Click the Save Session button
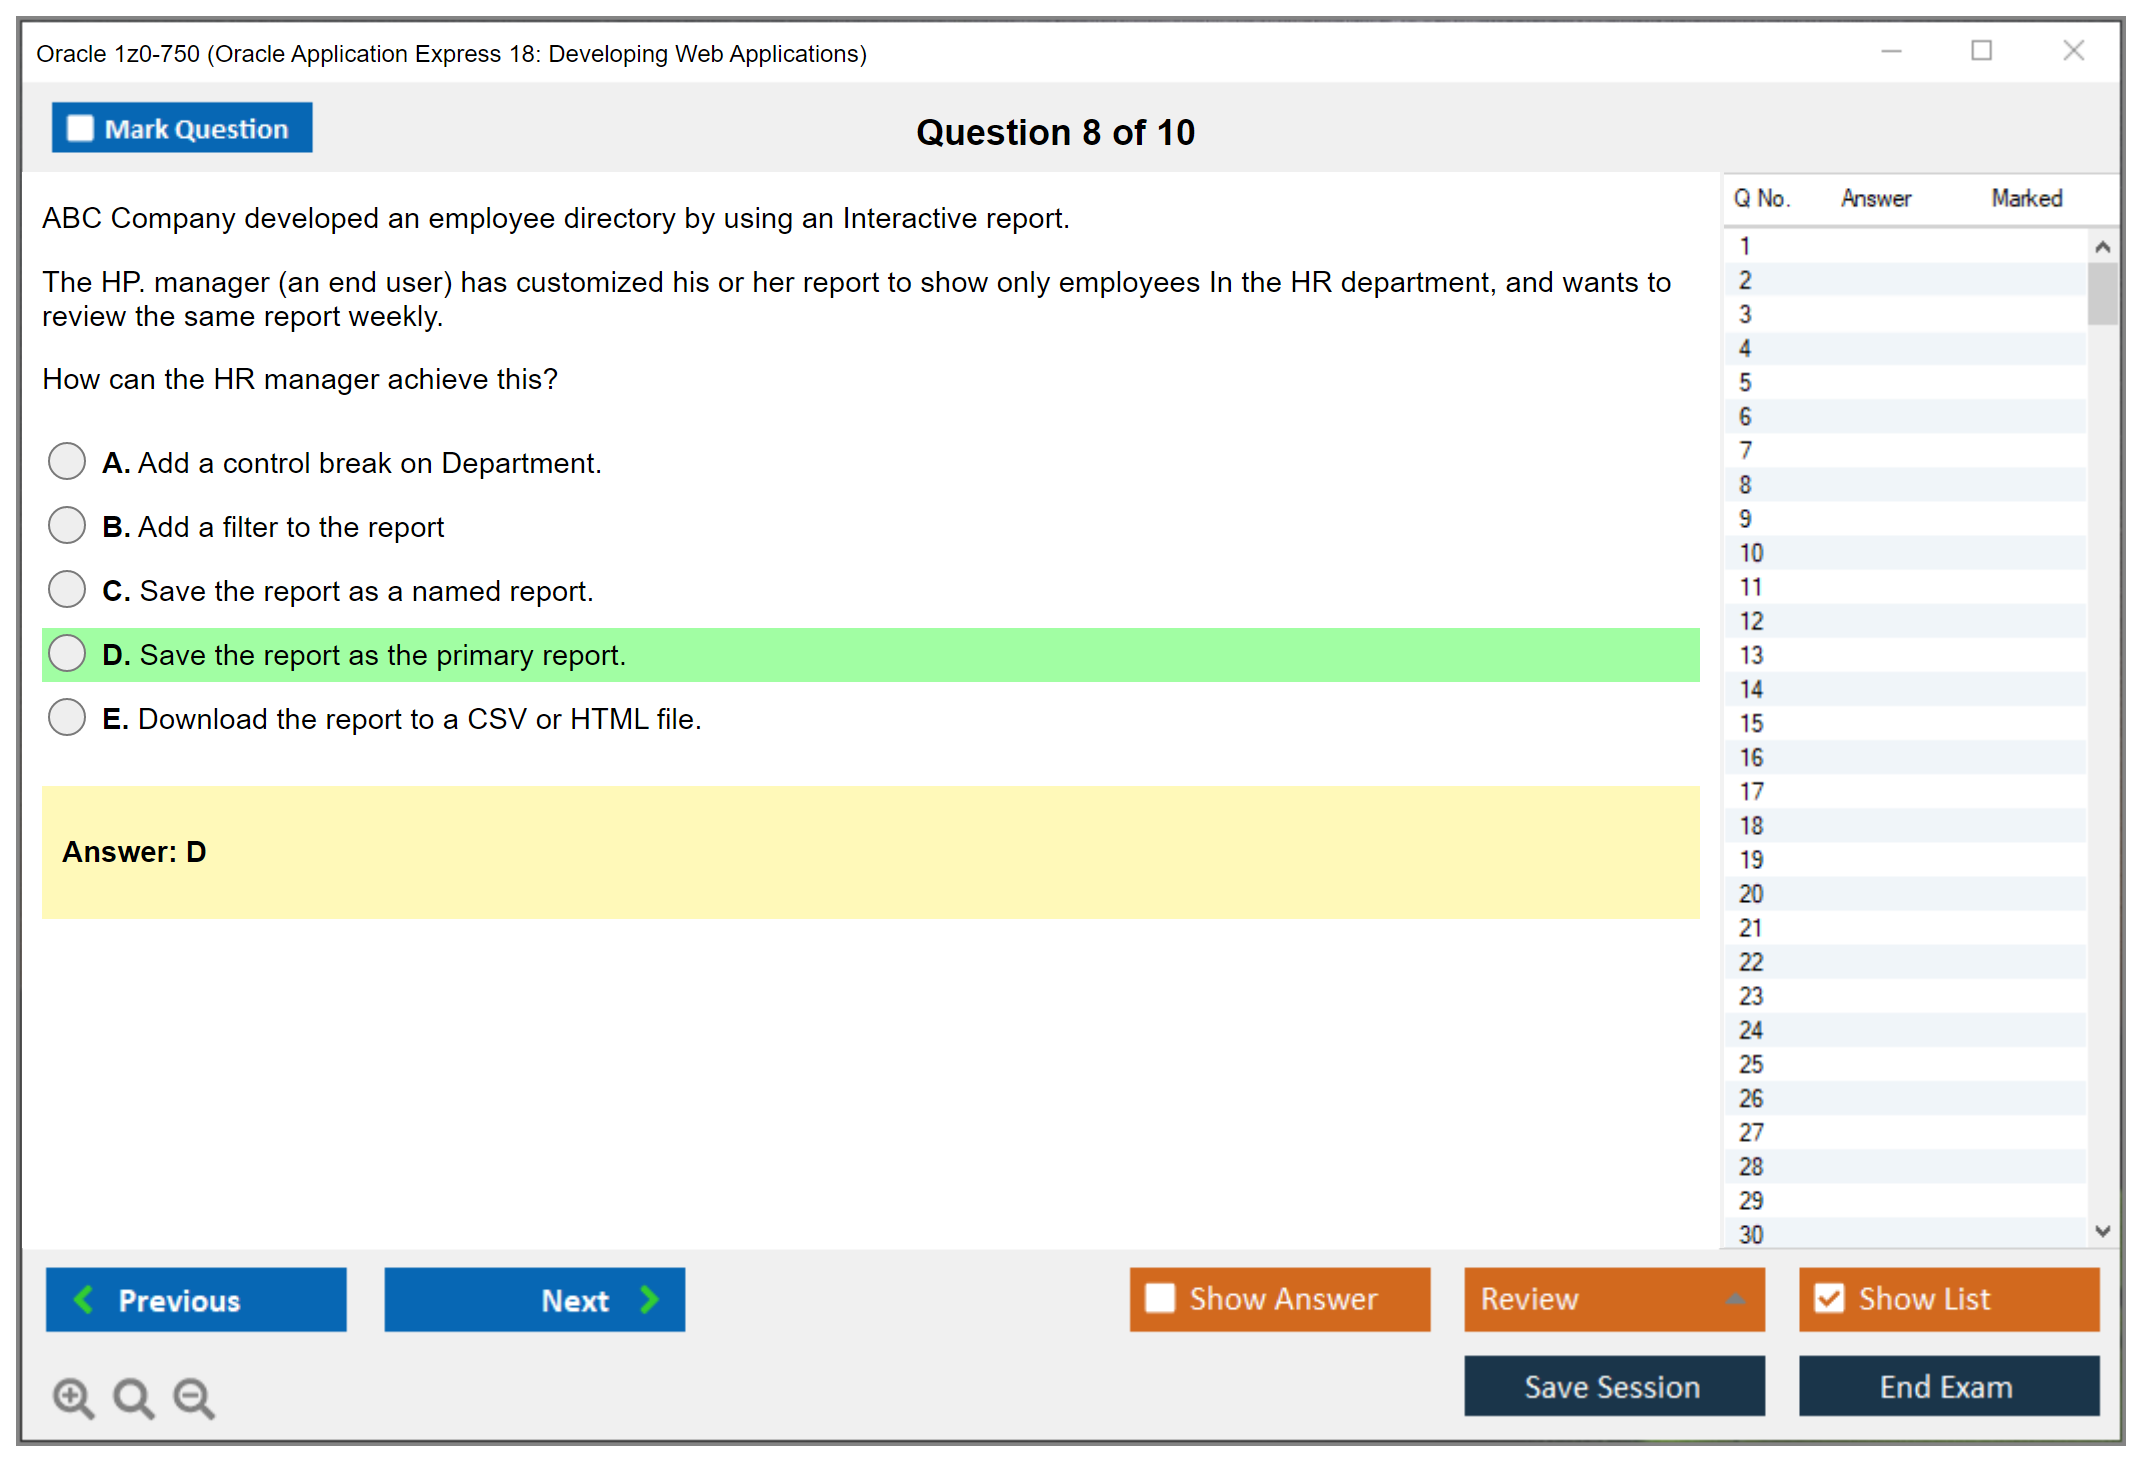Image resolution: width=2150 pixels, height=1470 pixels. (1613, 1387)
